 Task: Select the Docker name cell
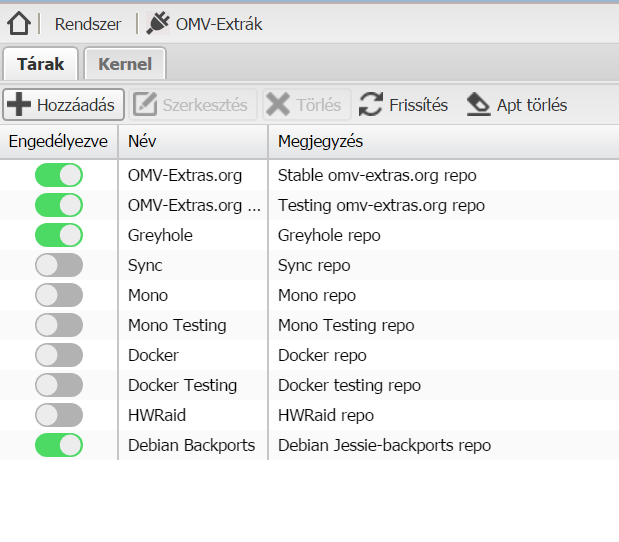pyautogui.click(x=193, y=355)
